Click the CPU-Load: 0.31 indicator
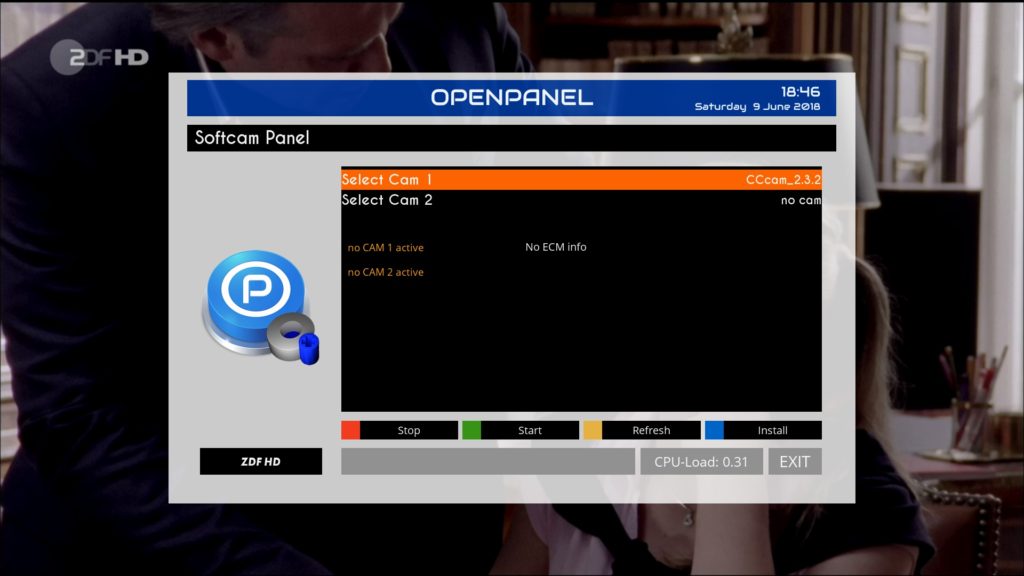 701,462
